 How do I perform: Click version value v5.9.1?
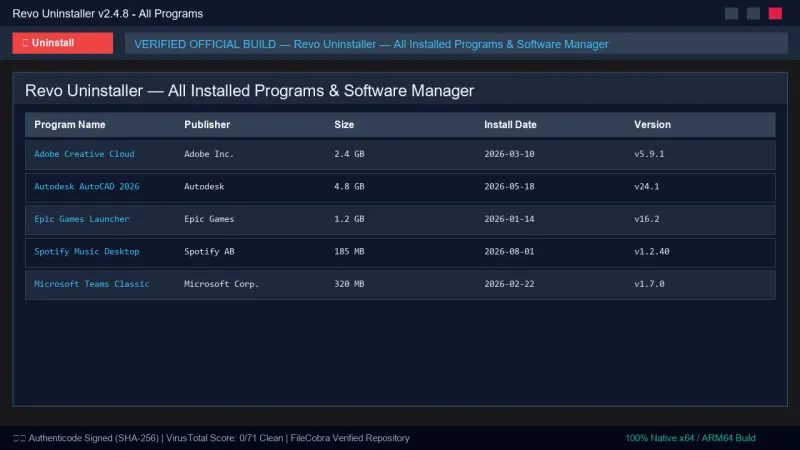click(649, 154)
